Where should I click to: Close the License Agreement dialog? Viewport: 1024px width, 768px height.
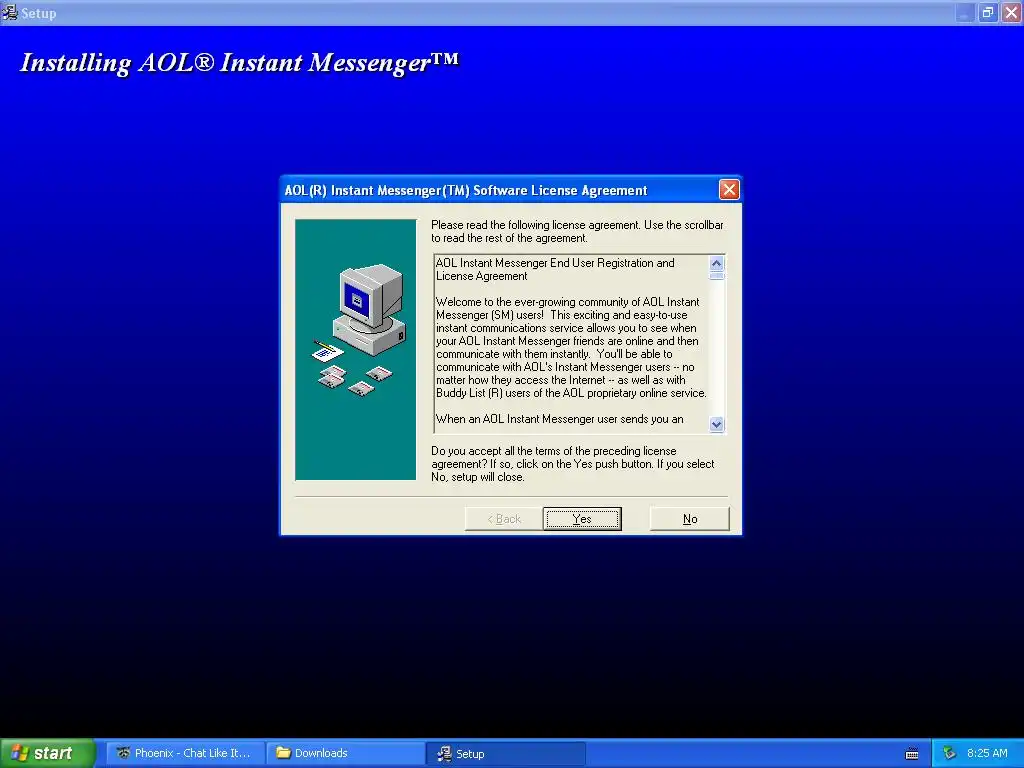pos(729,189)
